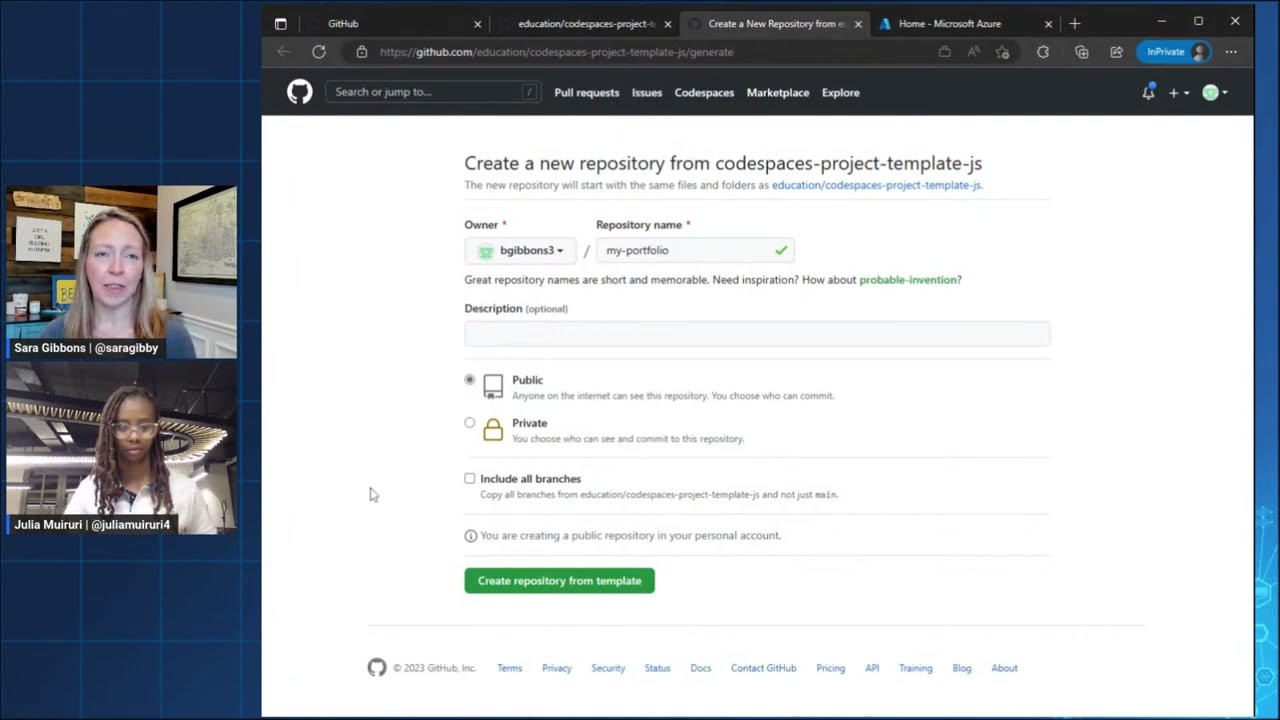This screenshot has height=720, width=1280.
Task: Open browser collections icon
Action: (1081, 52)
